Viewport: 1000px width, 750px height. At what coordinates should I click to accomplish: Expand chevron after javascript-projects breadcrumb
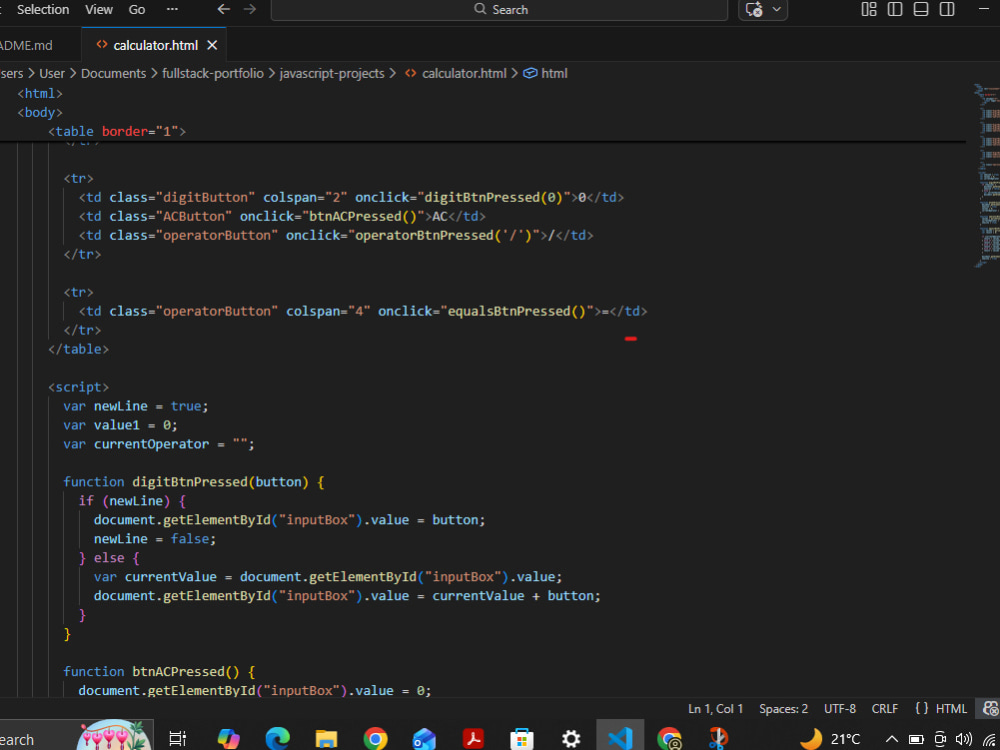click(393, 73)
